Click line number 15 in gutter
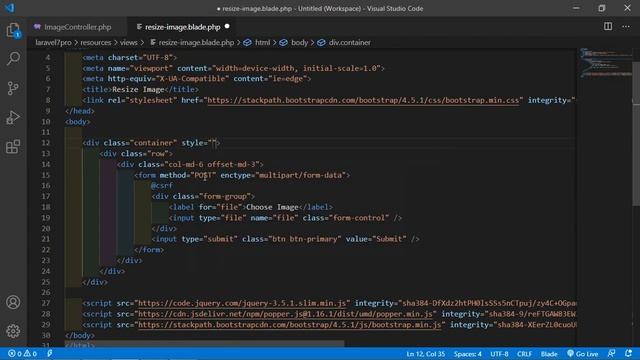The height and width of the screenshot is (360, 640). [46, 175]
